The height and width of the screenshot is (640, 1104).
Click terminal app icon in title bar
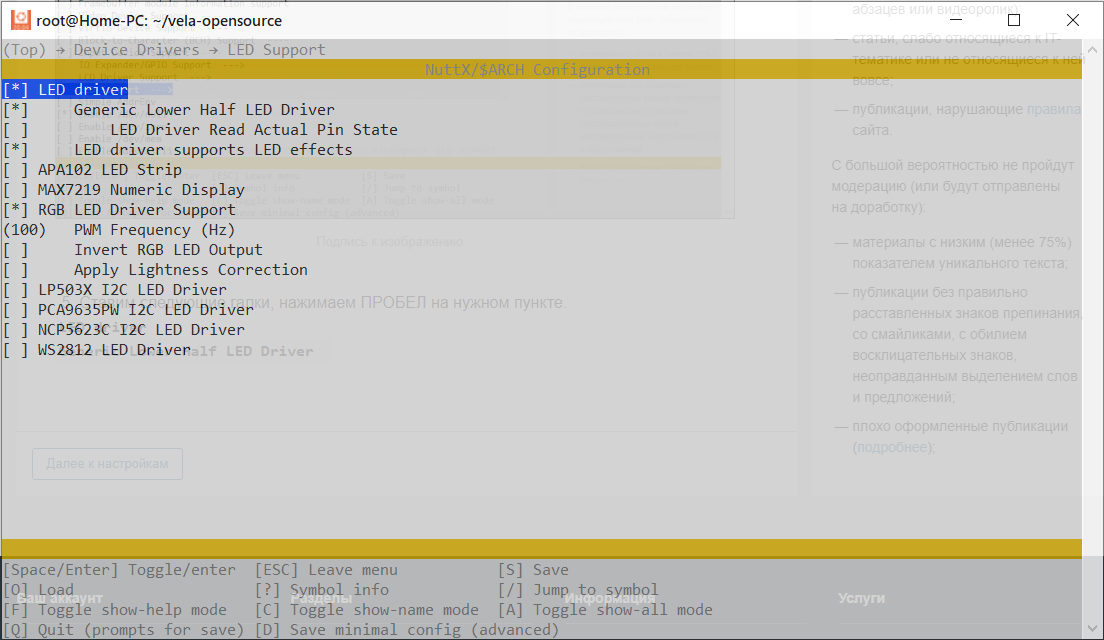point(21,20)
